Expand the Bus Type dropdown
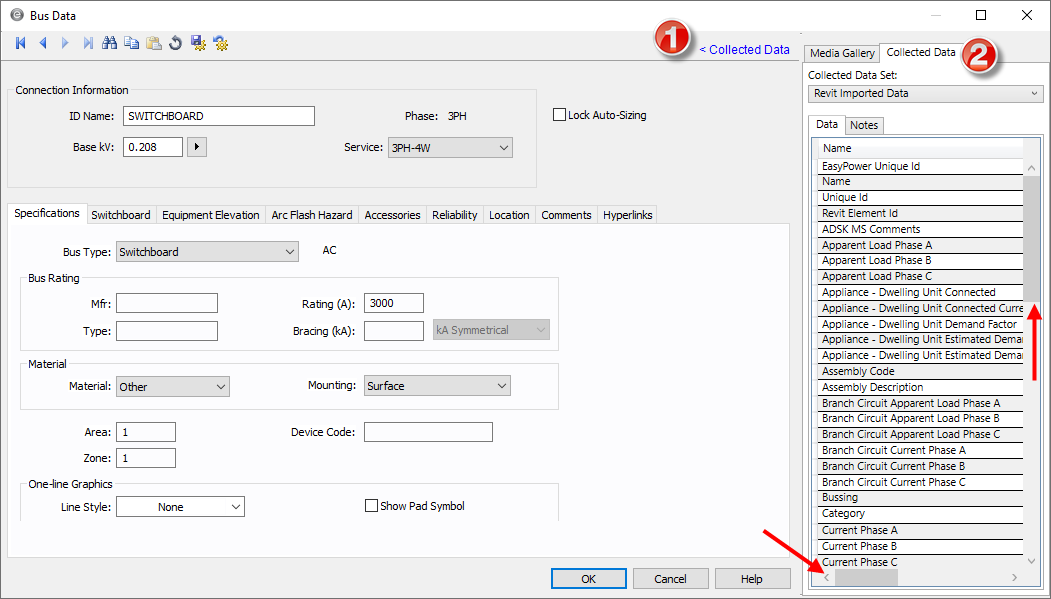Screen dimensions: 1051x599 pos(207,252)
